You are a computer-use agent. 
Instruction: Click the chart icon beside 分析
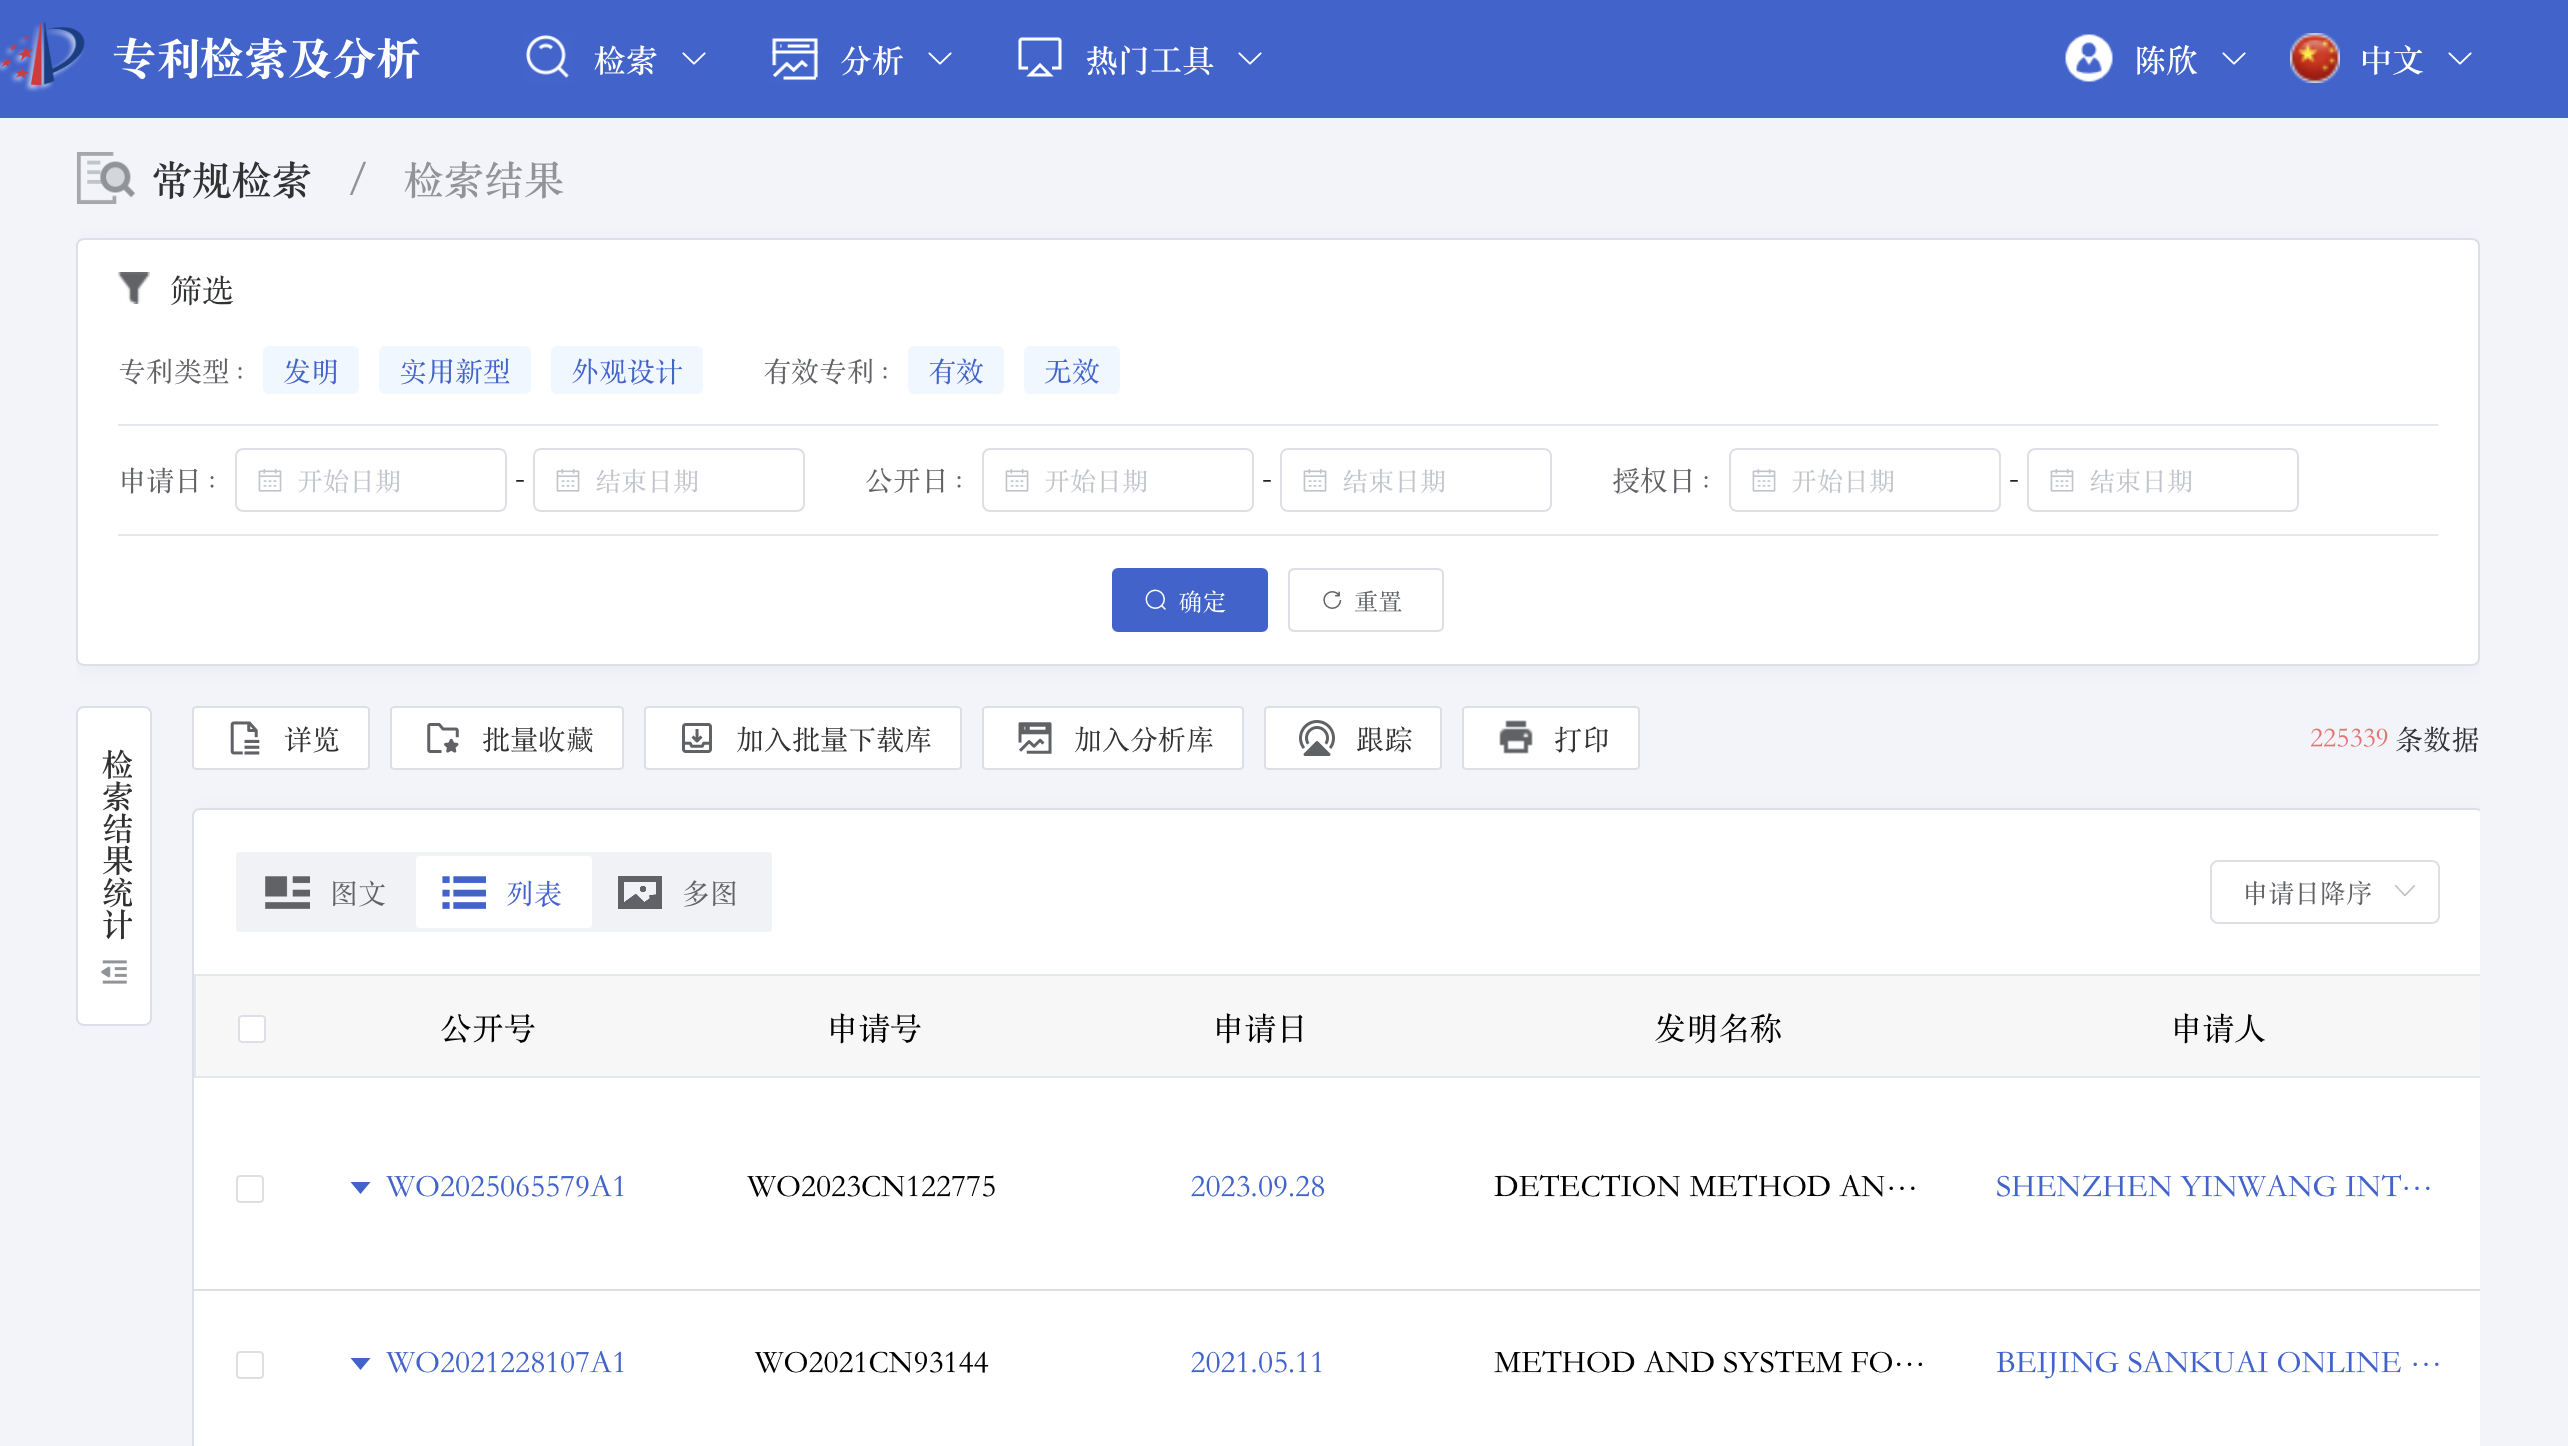click(794, 59)
